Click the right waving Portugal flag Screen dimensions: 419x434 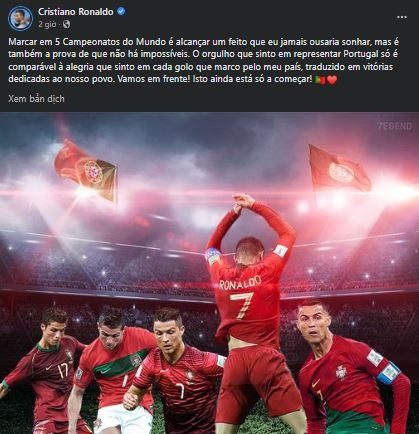pyautogui.click(x=339, y=168)
